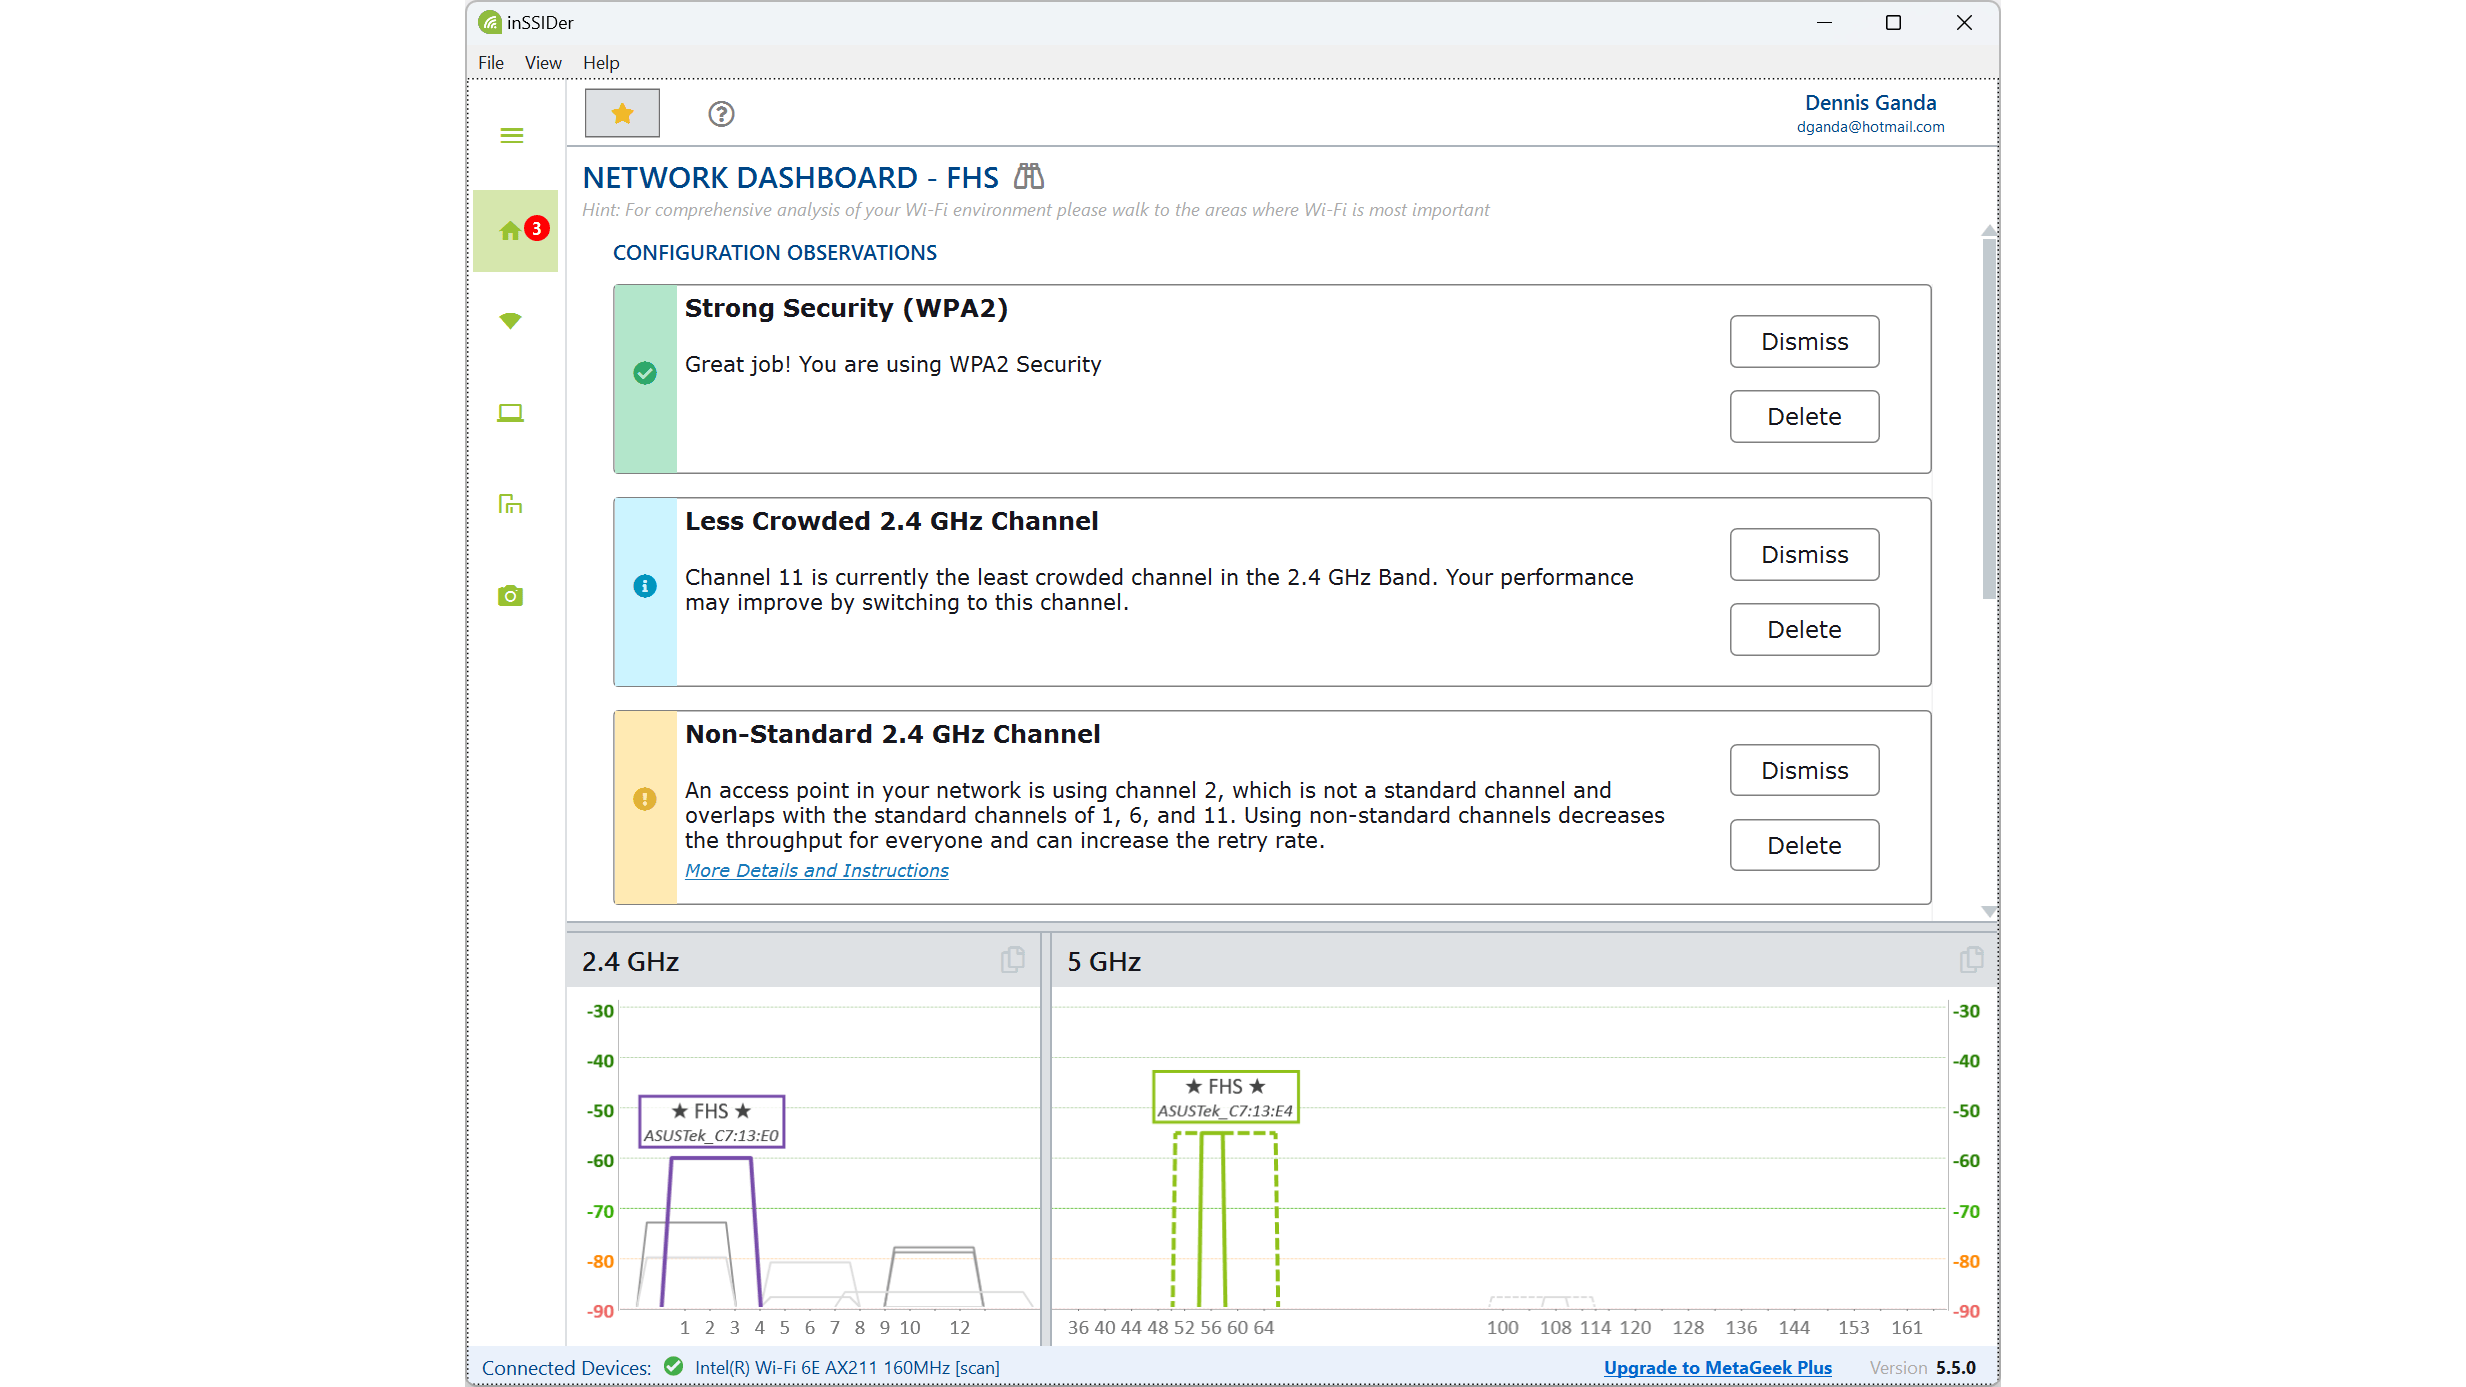Screen dimensions: 2466x1387
Task: Open the laptop devices sidebar icon
Action: [x=510, y=413]
